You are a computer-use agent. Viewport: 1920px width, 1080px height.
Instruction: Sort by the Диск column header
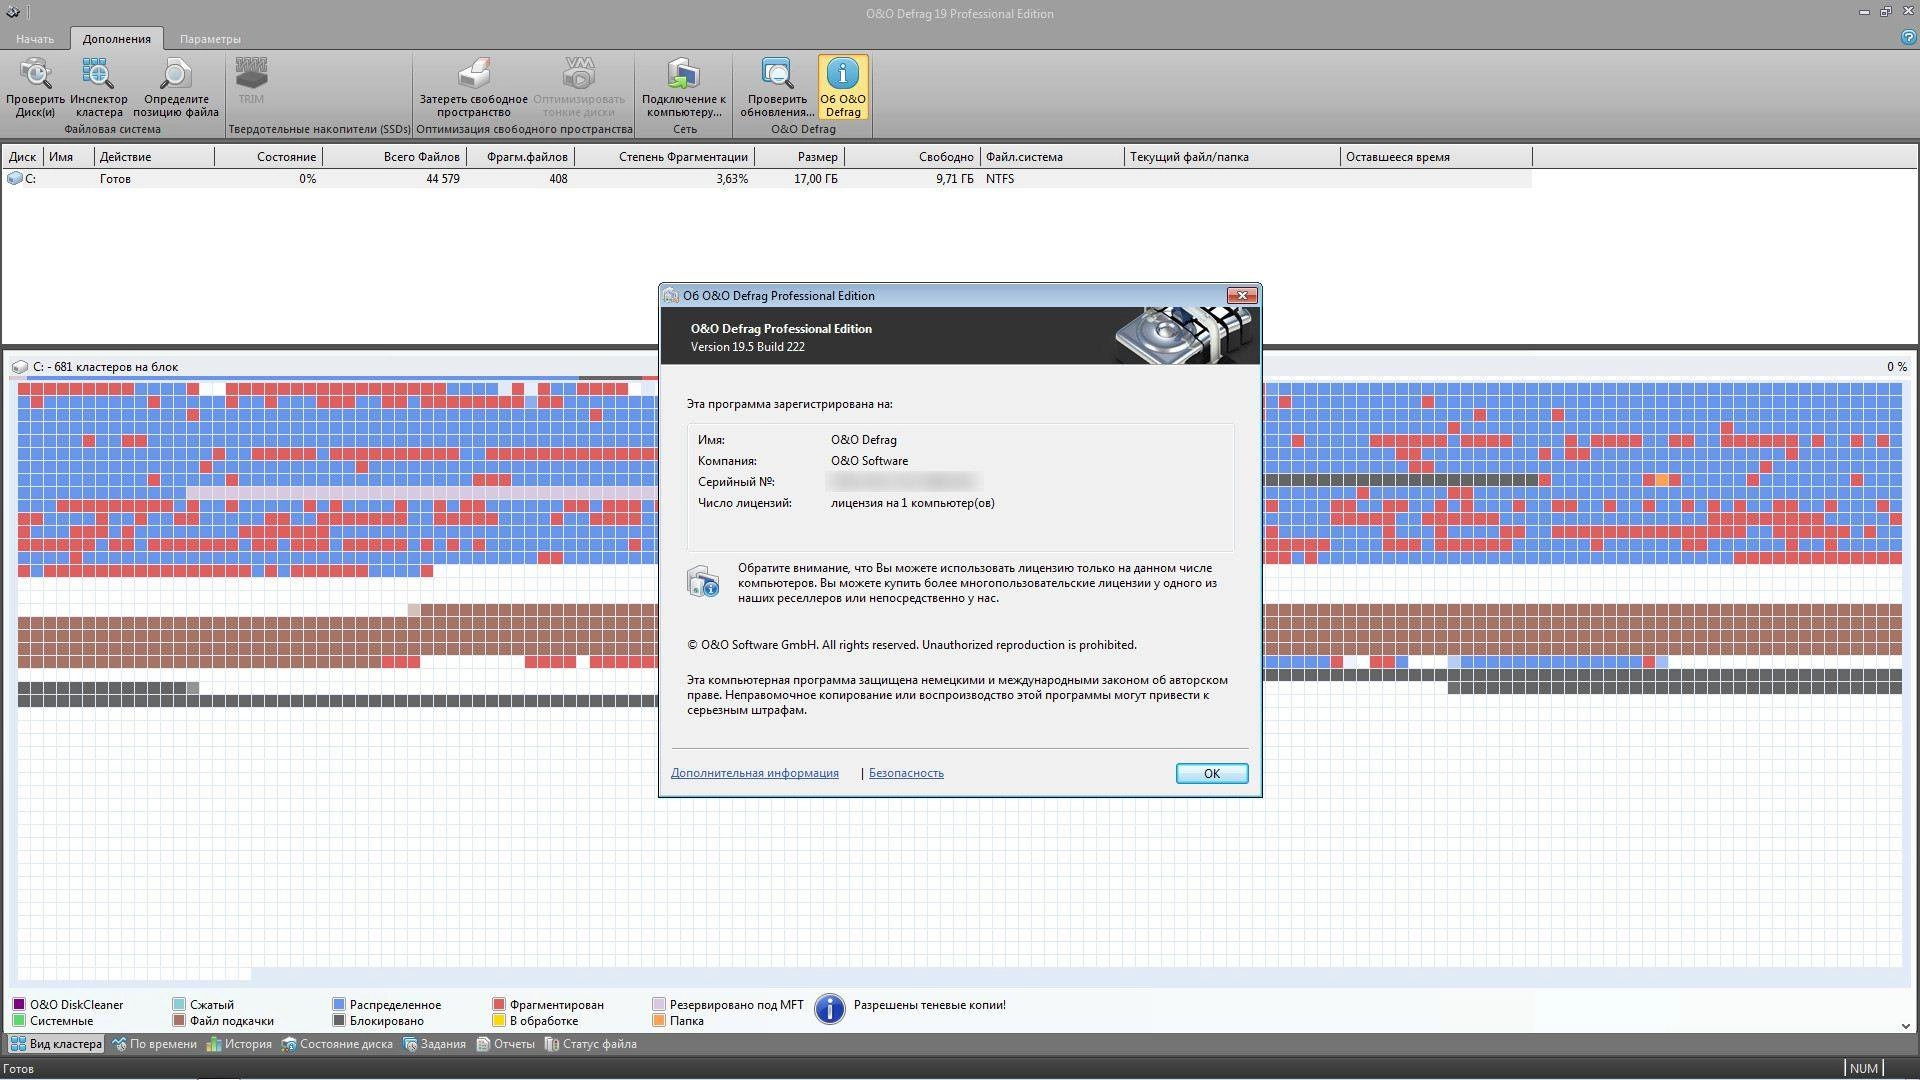click(22, 157)
